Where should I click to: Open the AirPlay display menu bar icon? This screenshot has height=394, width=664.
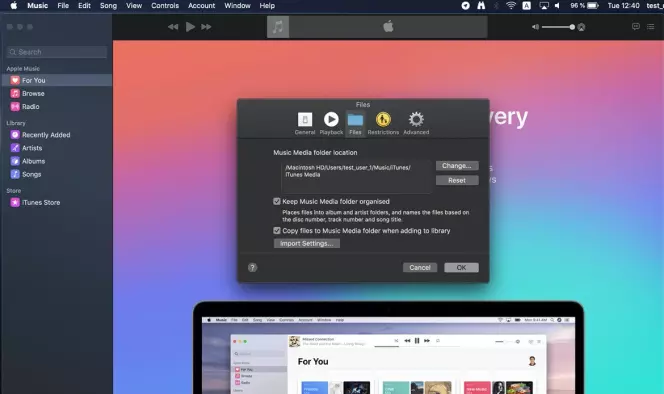pyautogui.click(x=544, y=6)
